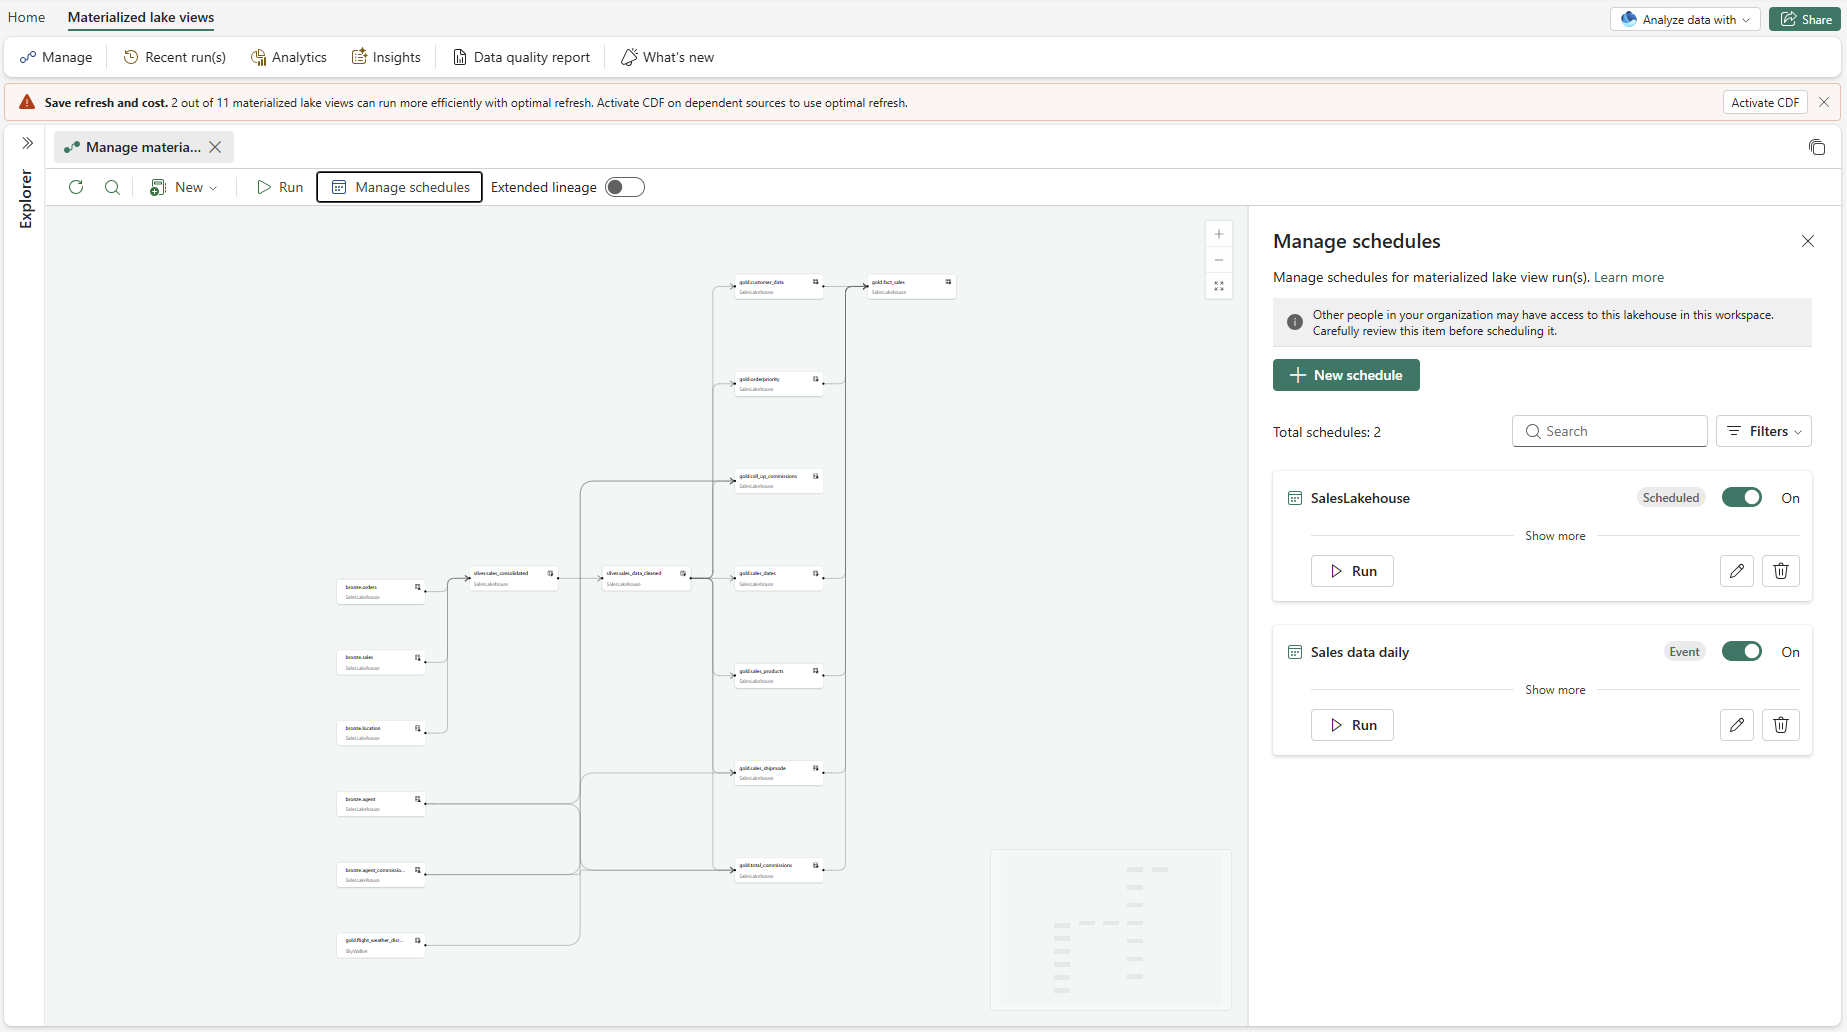Image resolution: width=1847 pixels, height=1032 pixels.
Task: Open the Analytics ribbon item
Action: click(x=289, y=57)
